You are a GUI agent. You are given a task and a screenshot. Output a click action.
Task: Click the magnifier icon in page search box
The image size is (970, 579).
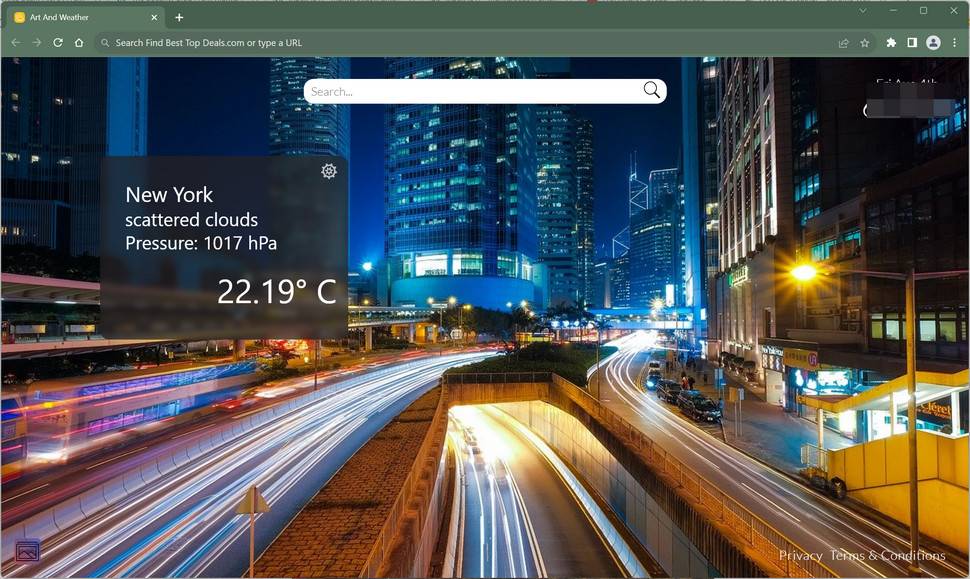click(651, 90)
